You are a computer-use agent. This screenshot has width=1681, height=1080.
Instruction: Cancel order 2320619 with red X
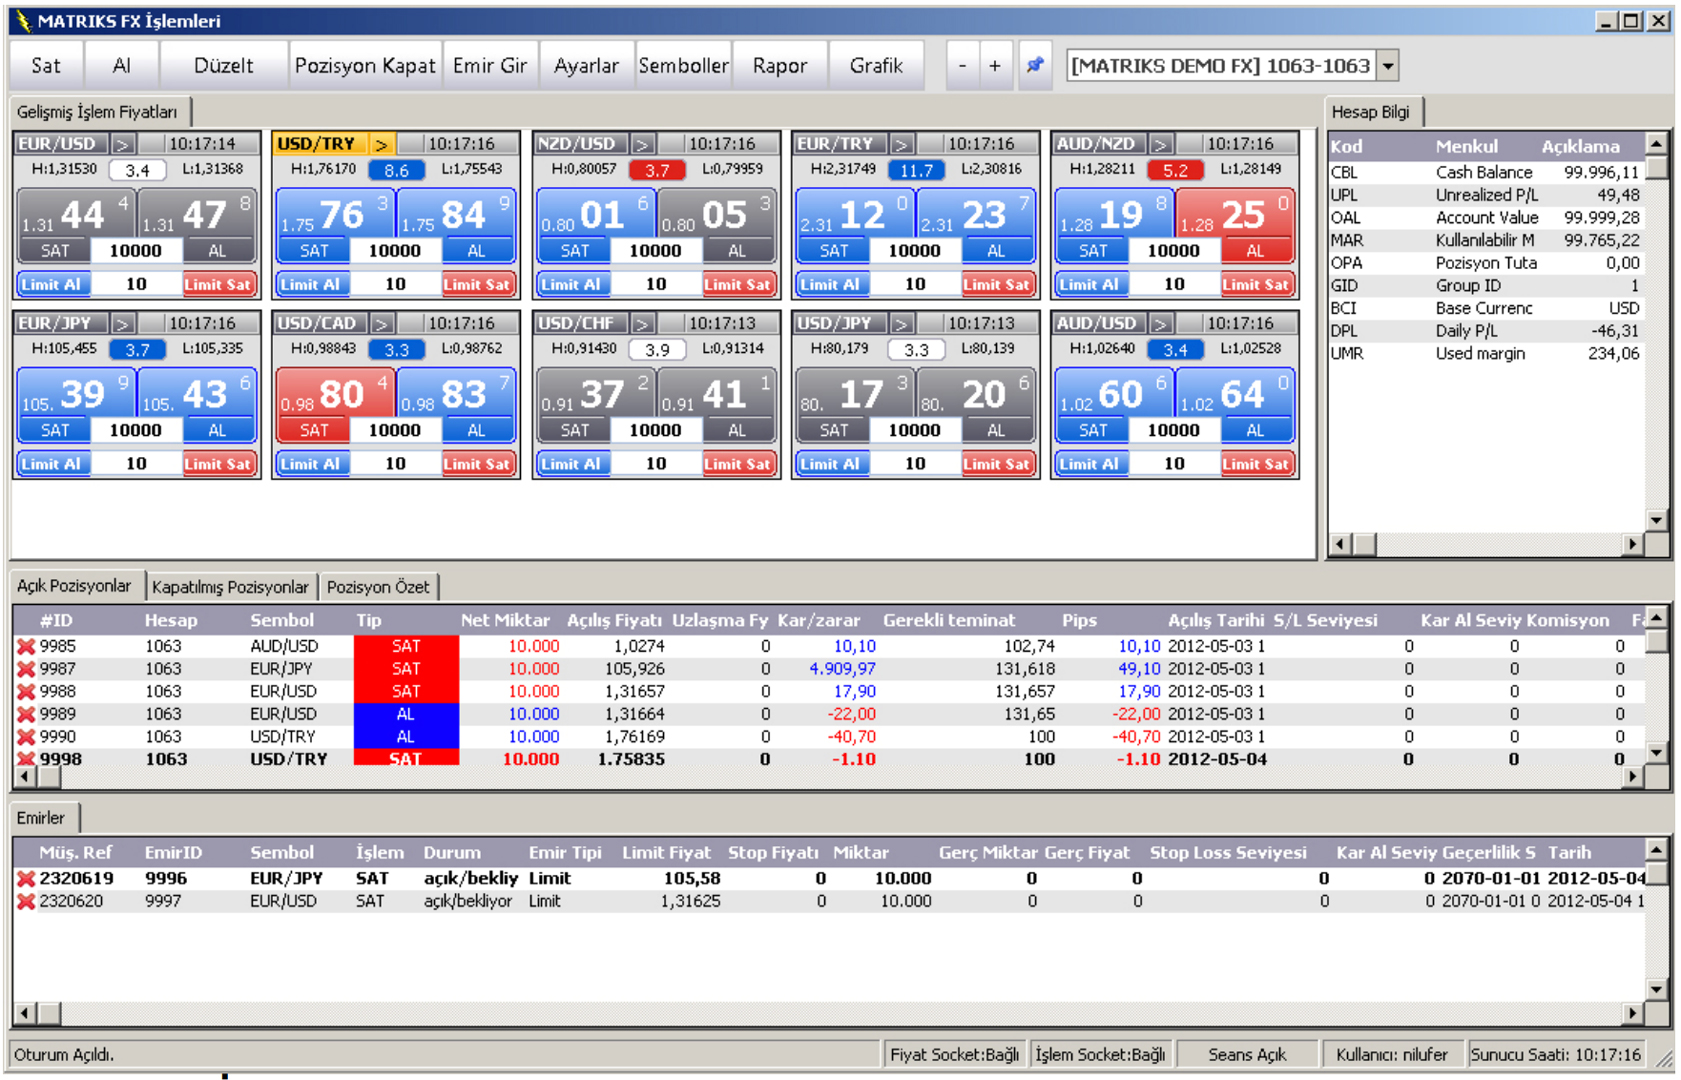(x=26, y=879)
